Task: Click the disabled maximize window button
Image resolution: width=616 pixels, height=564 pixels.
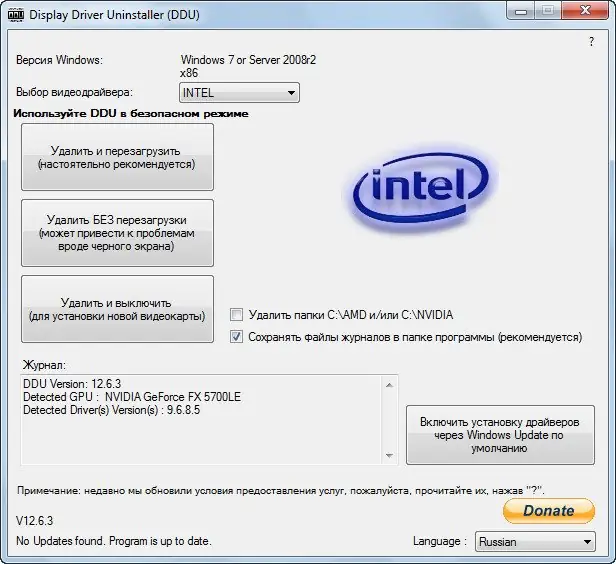Action: tap(548, 11)
